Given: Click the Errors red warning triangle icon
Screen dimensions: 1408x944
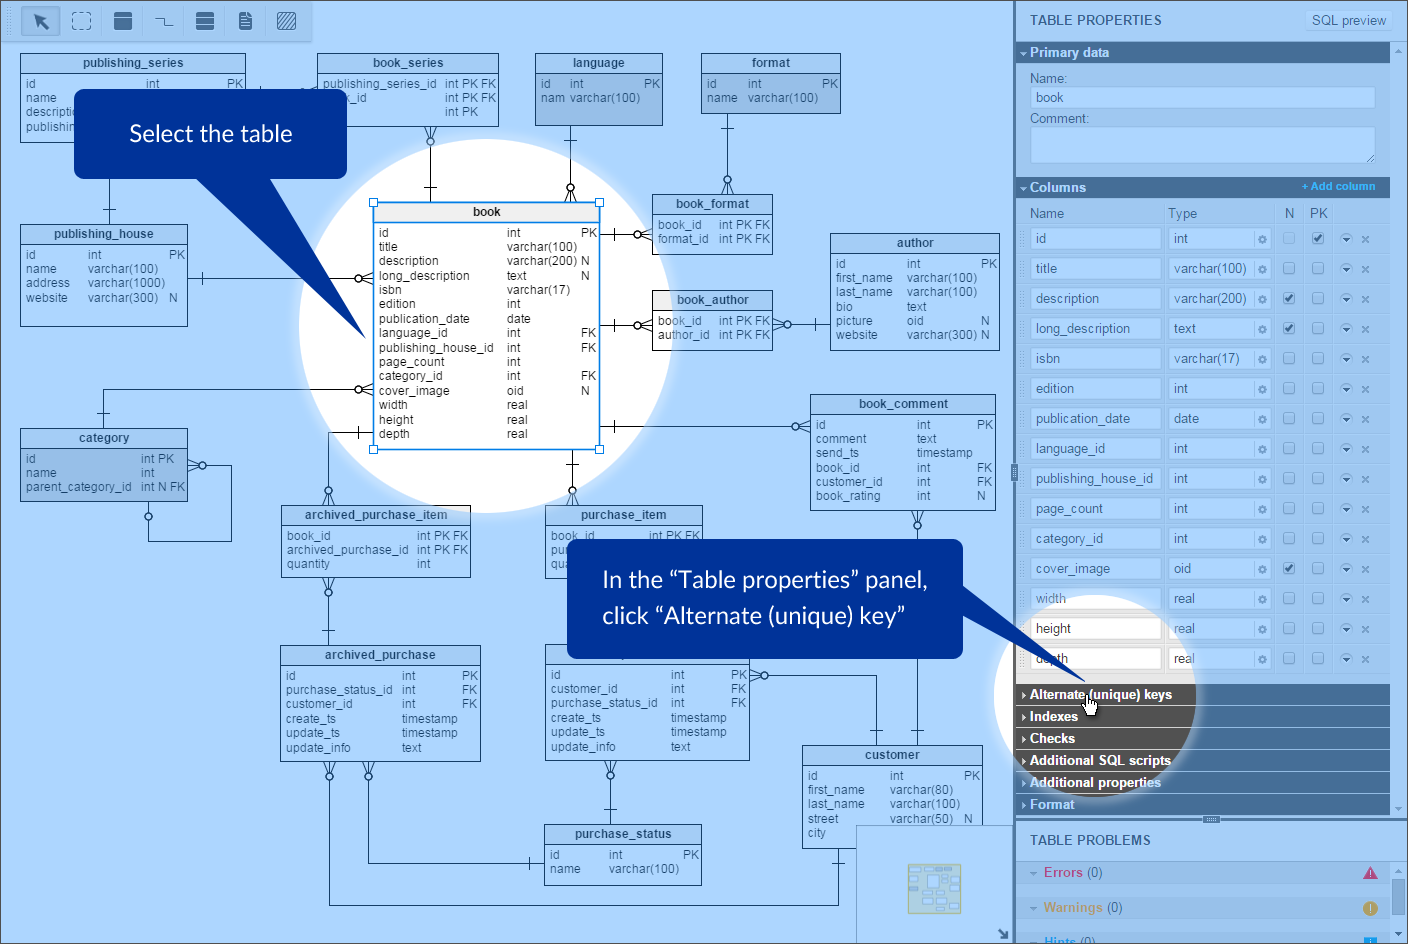Looking at the screenshot, I should click(x=1370, y=873).
